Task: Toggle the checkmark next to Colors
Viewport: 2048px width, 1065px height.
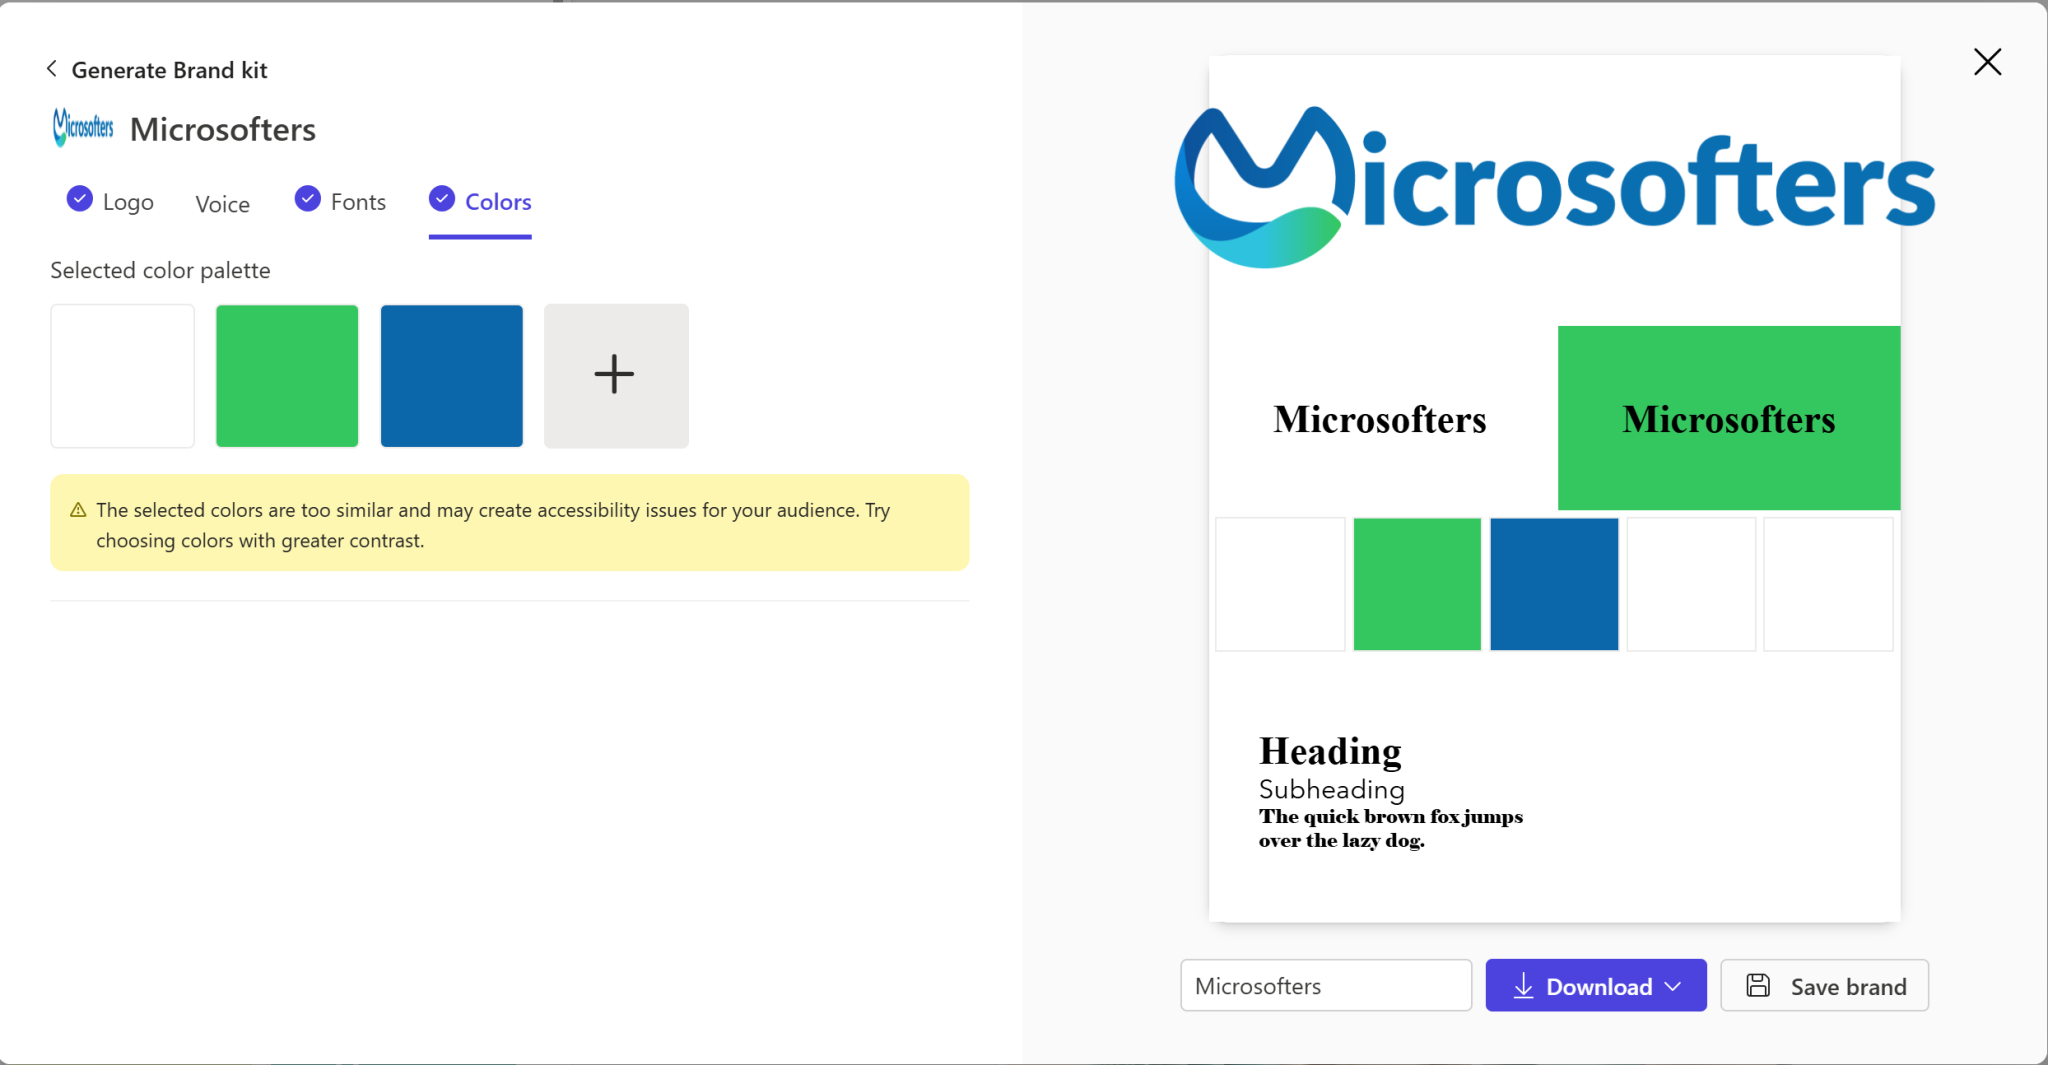Action: (440, 198)
